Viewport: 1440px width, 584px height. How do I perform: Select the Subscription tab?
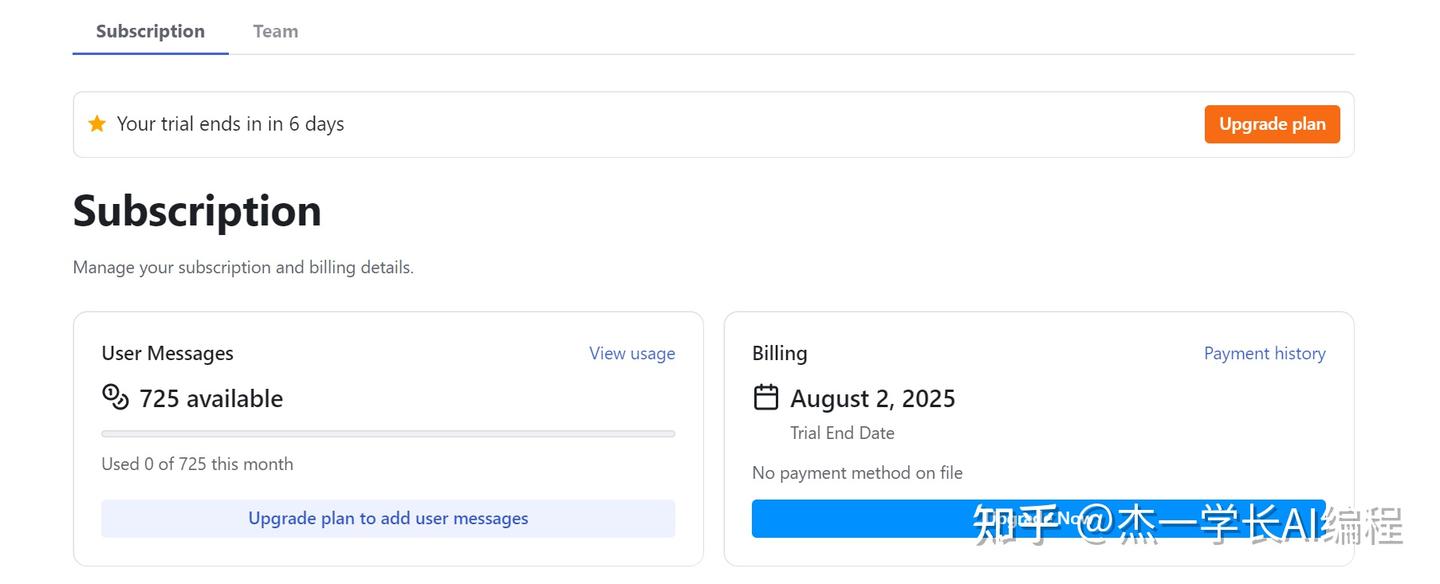pos(149,30)
